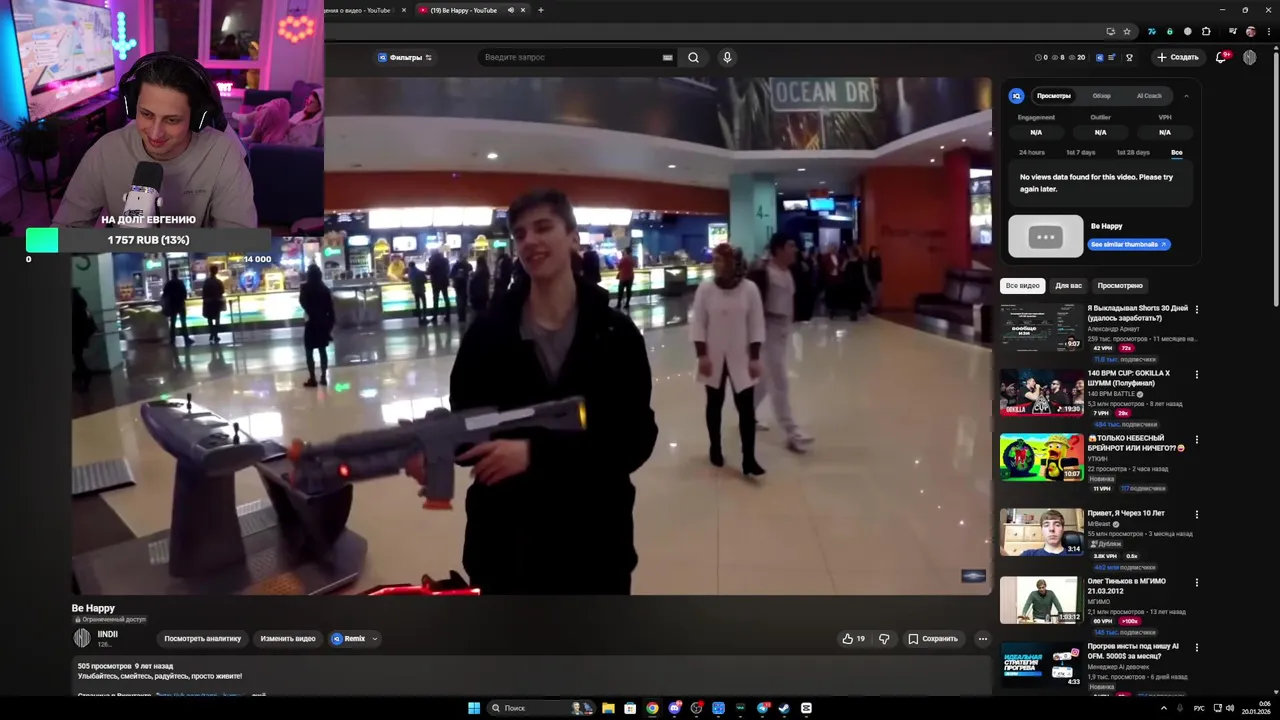
Task: Open the vidIQ Фильтры dropdown
Action: coord(405,57)
